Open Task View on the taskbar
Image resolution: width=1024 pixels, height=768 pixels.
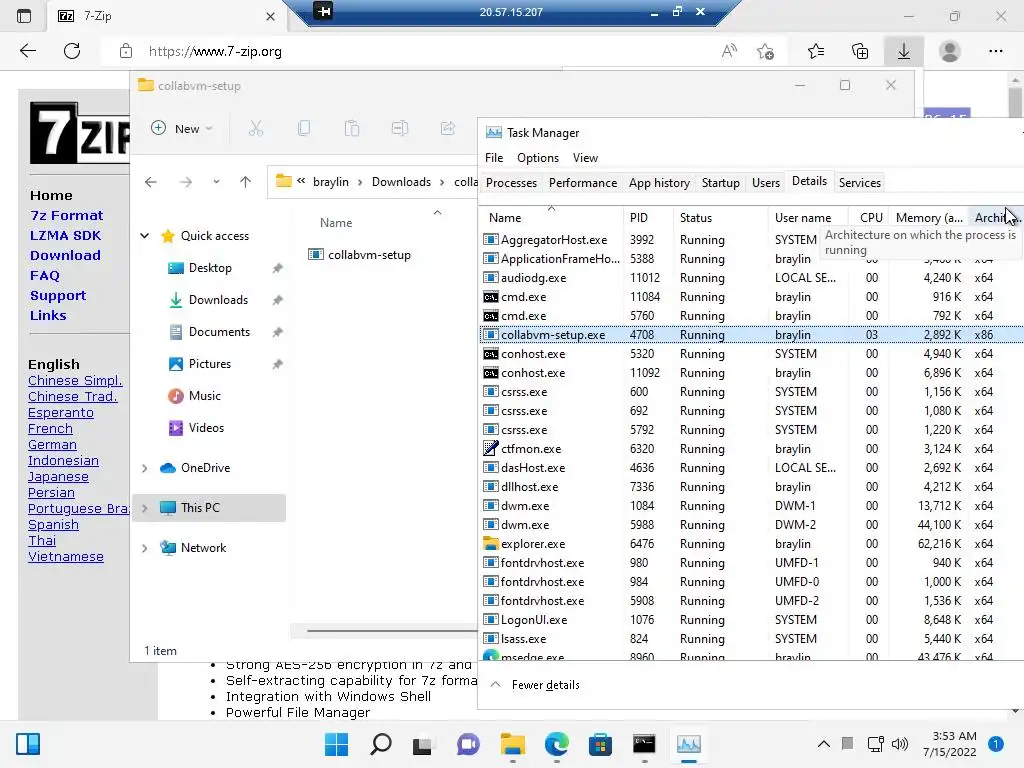click(423, 744)
